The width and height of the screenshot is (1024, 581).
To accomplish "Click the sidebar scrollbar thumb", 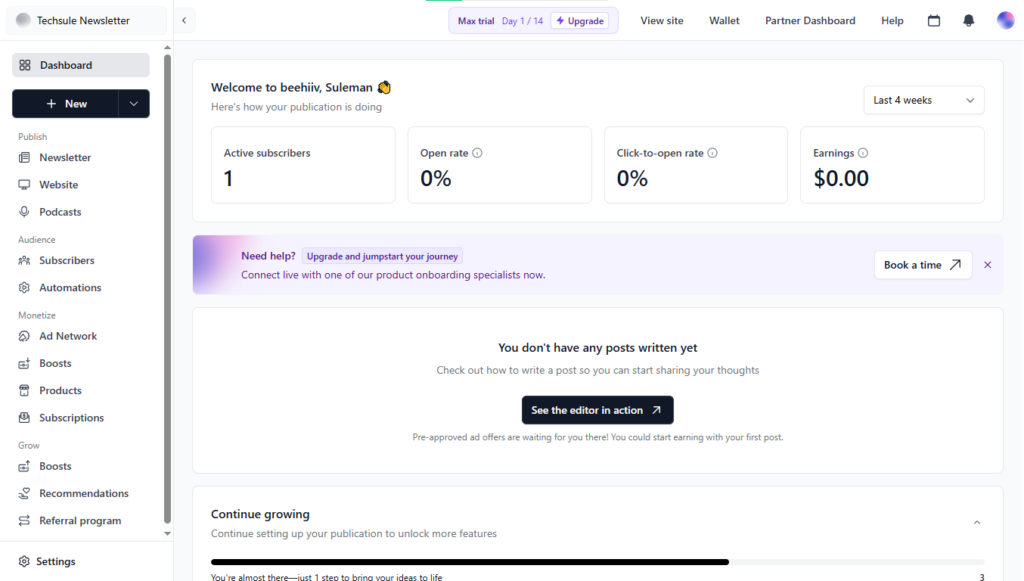I will 167,289.
